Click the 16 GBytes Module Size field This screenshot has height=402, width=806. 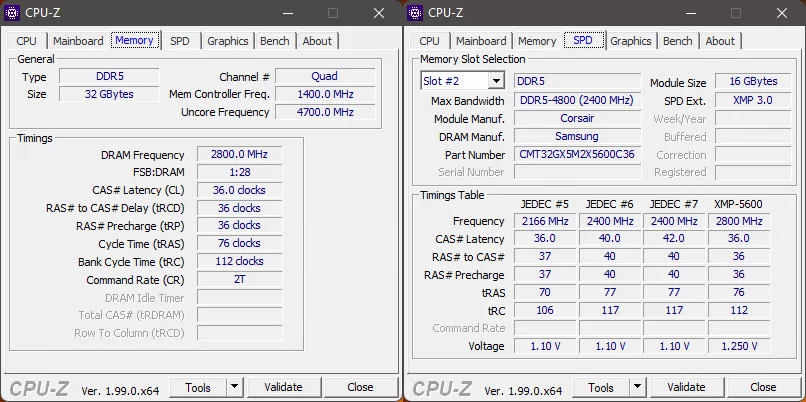pos(753,81)
